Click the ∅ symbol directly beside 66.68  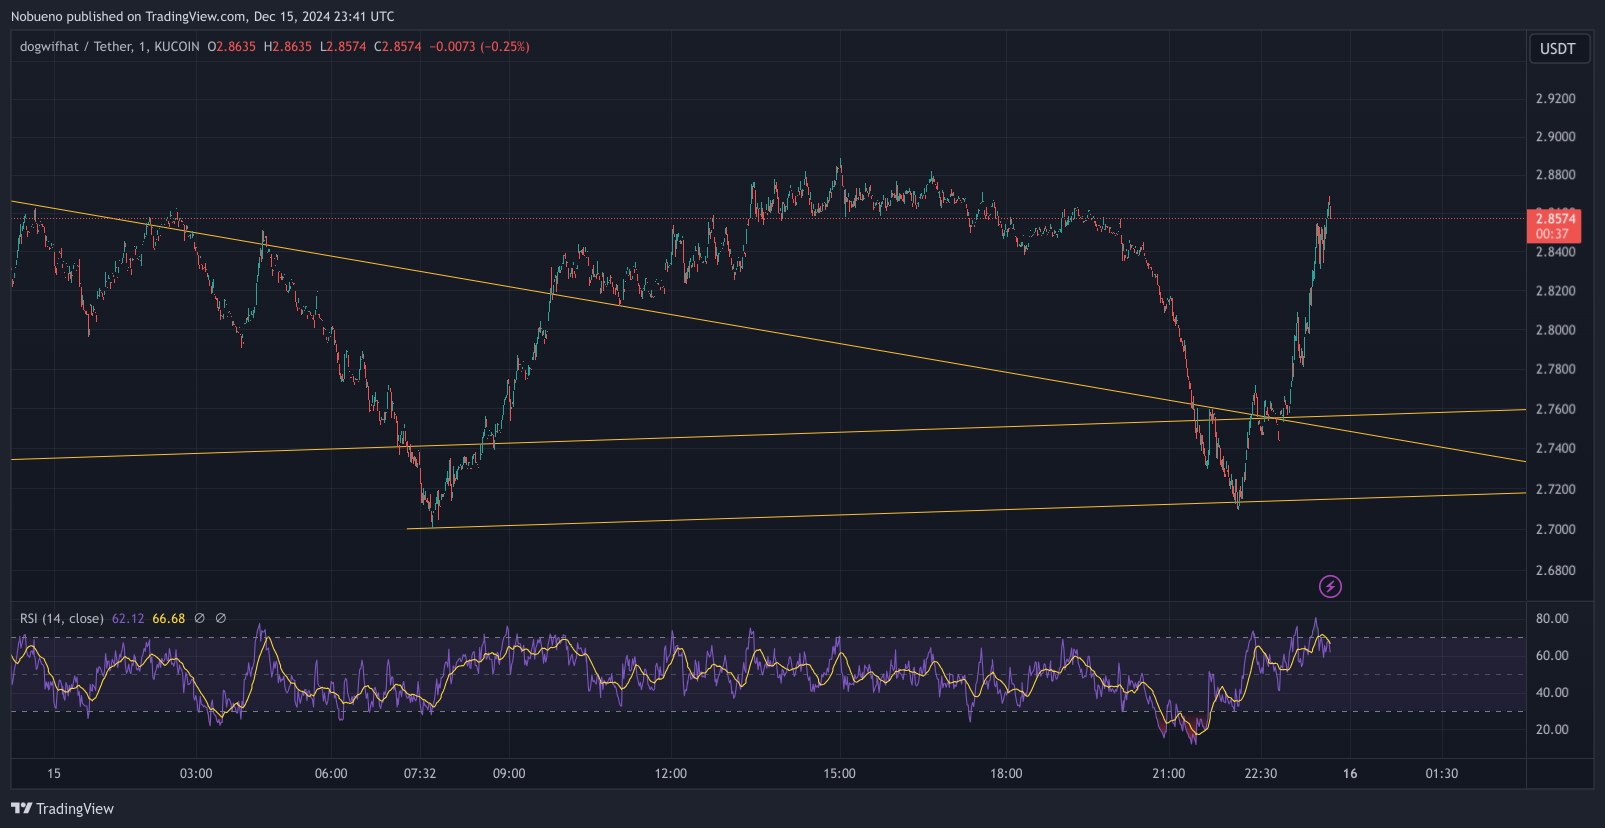(200, 618)
